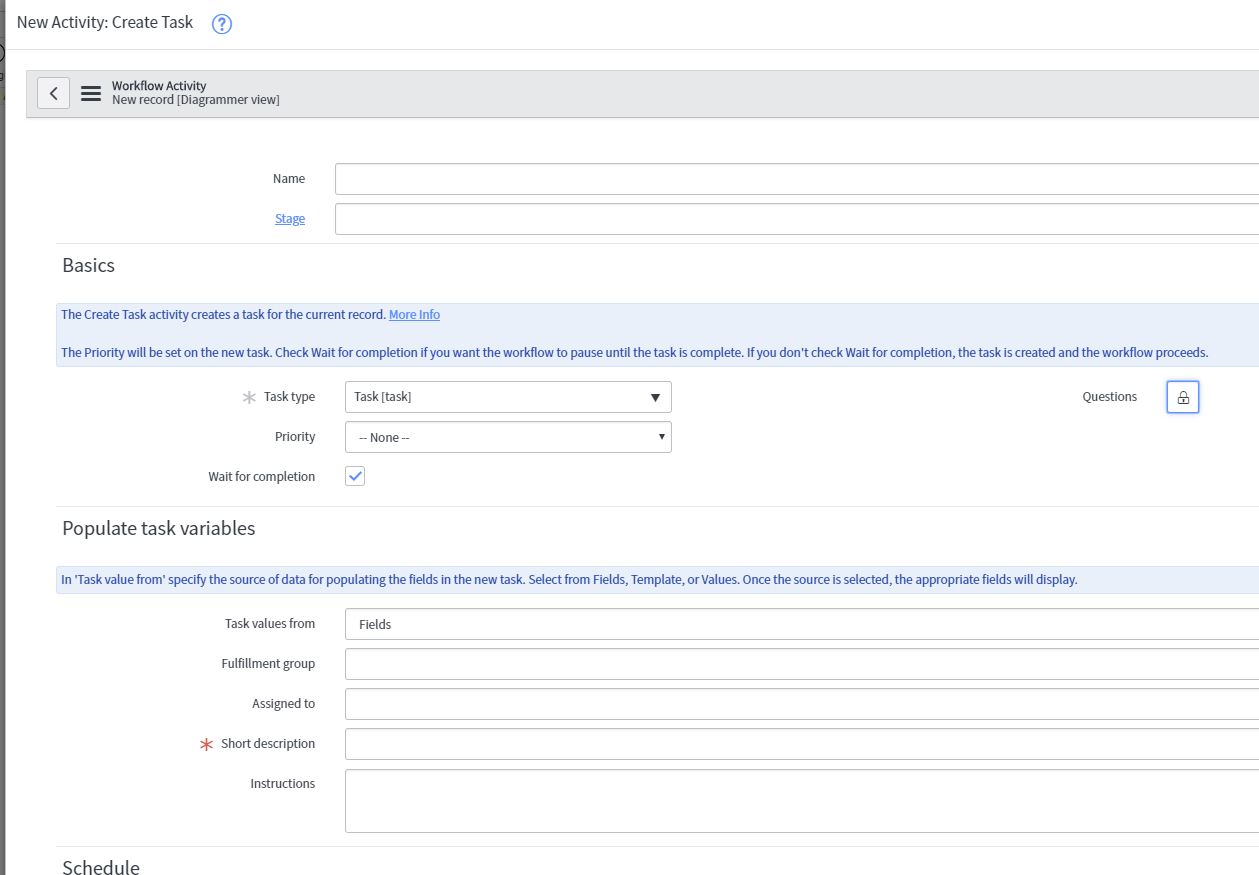Focus the Short description field
Screen dimensions: 1259x875
[x=700, y=743]
